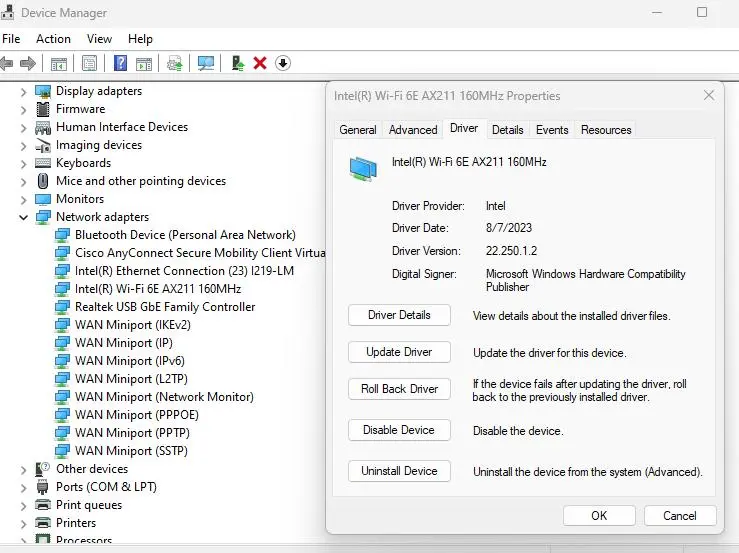Click the Printers category icon

click(43, 523)
